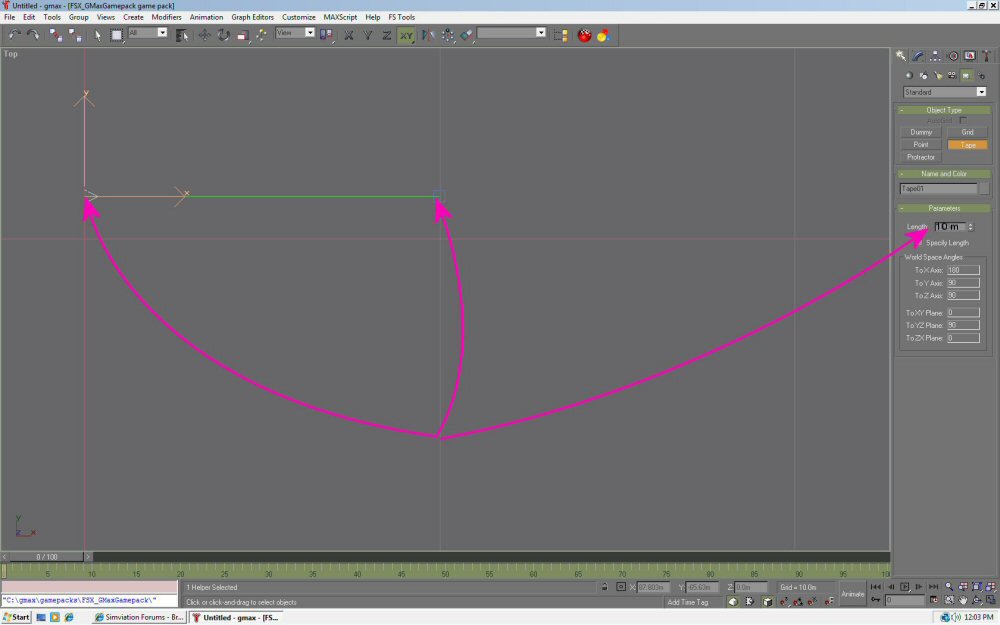The image size is (1000, 625).
Task: Toggle the selection lock padlock icon
Action: coord(606,587)
